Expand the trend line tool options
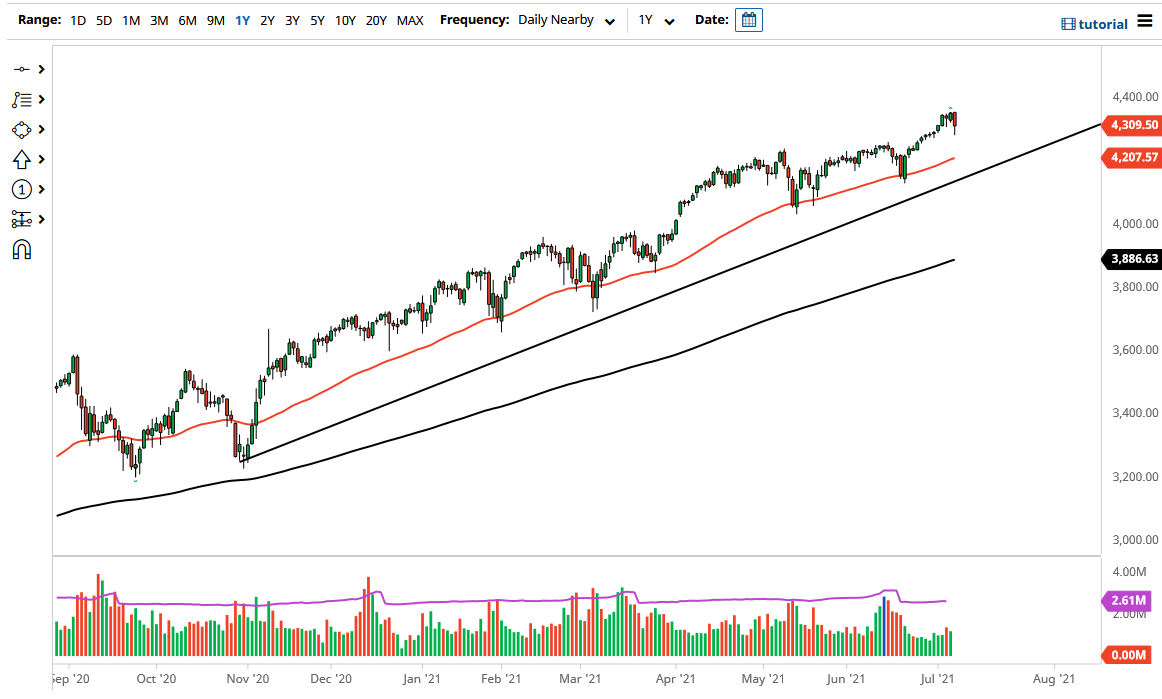The height and width of the screenshot is (699, 1162). [x=40, y=69]
